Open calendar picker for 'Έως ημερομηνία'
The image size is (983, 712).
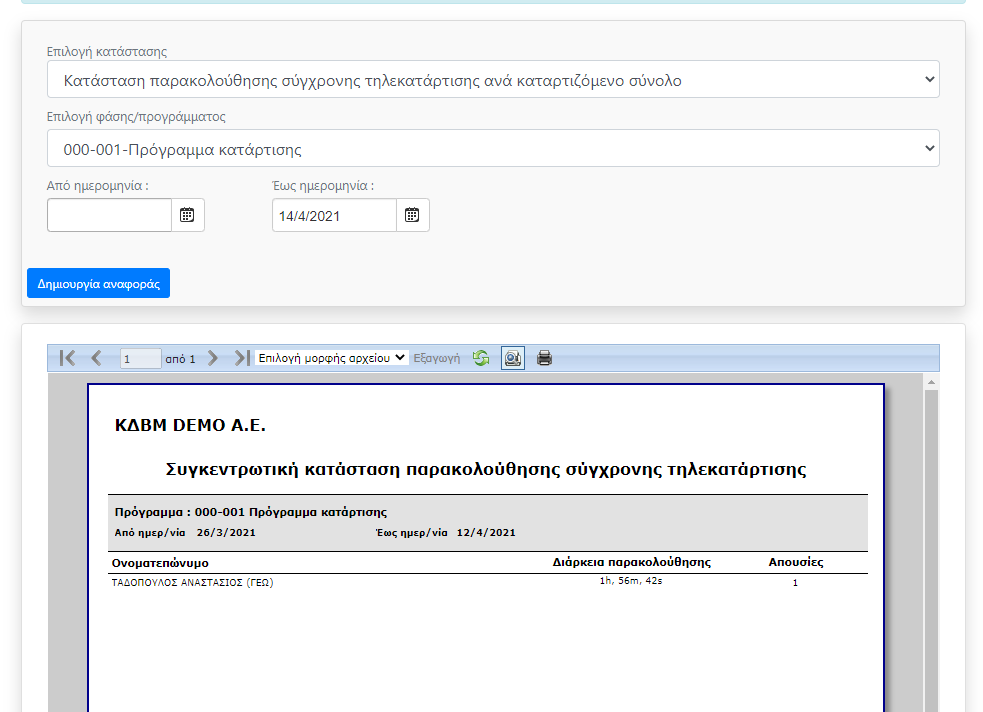pos(412,215)
